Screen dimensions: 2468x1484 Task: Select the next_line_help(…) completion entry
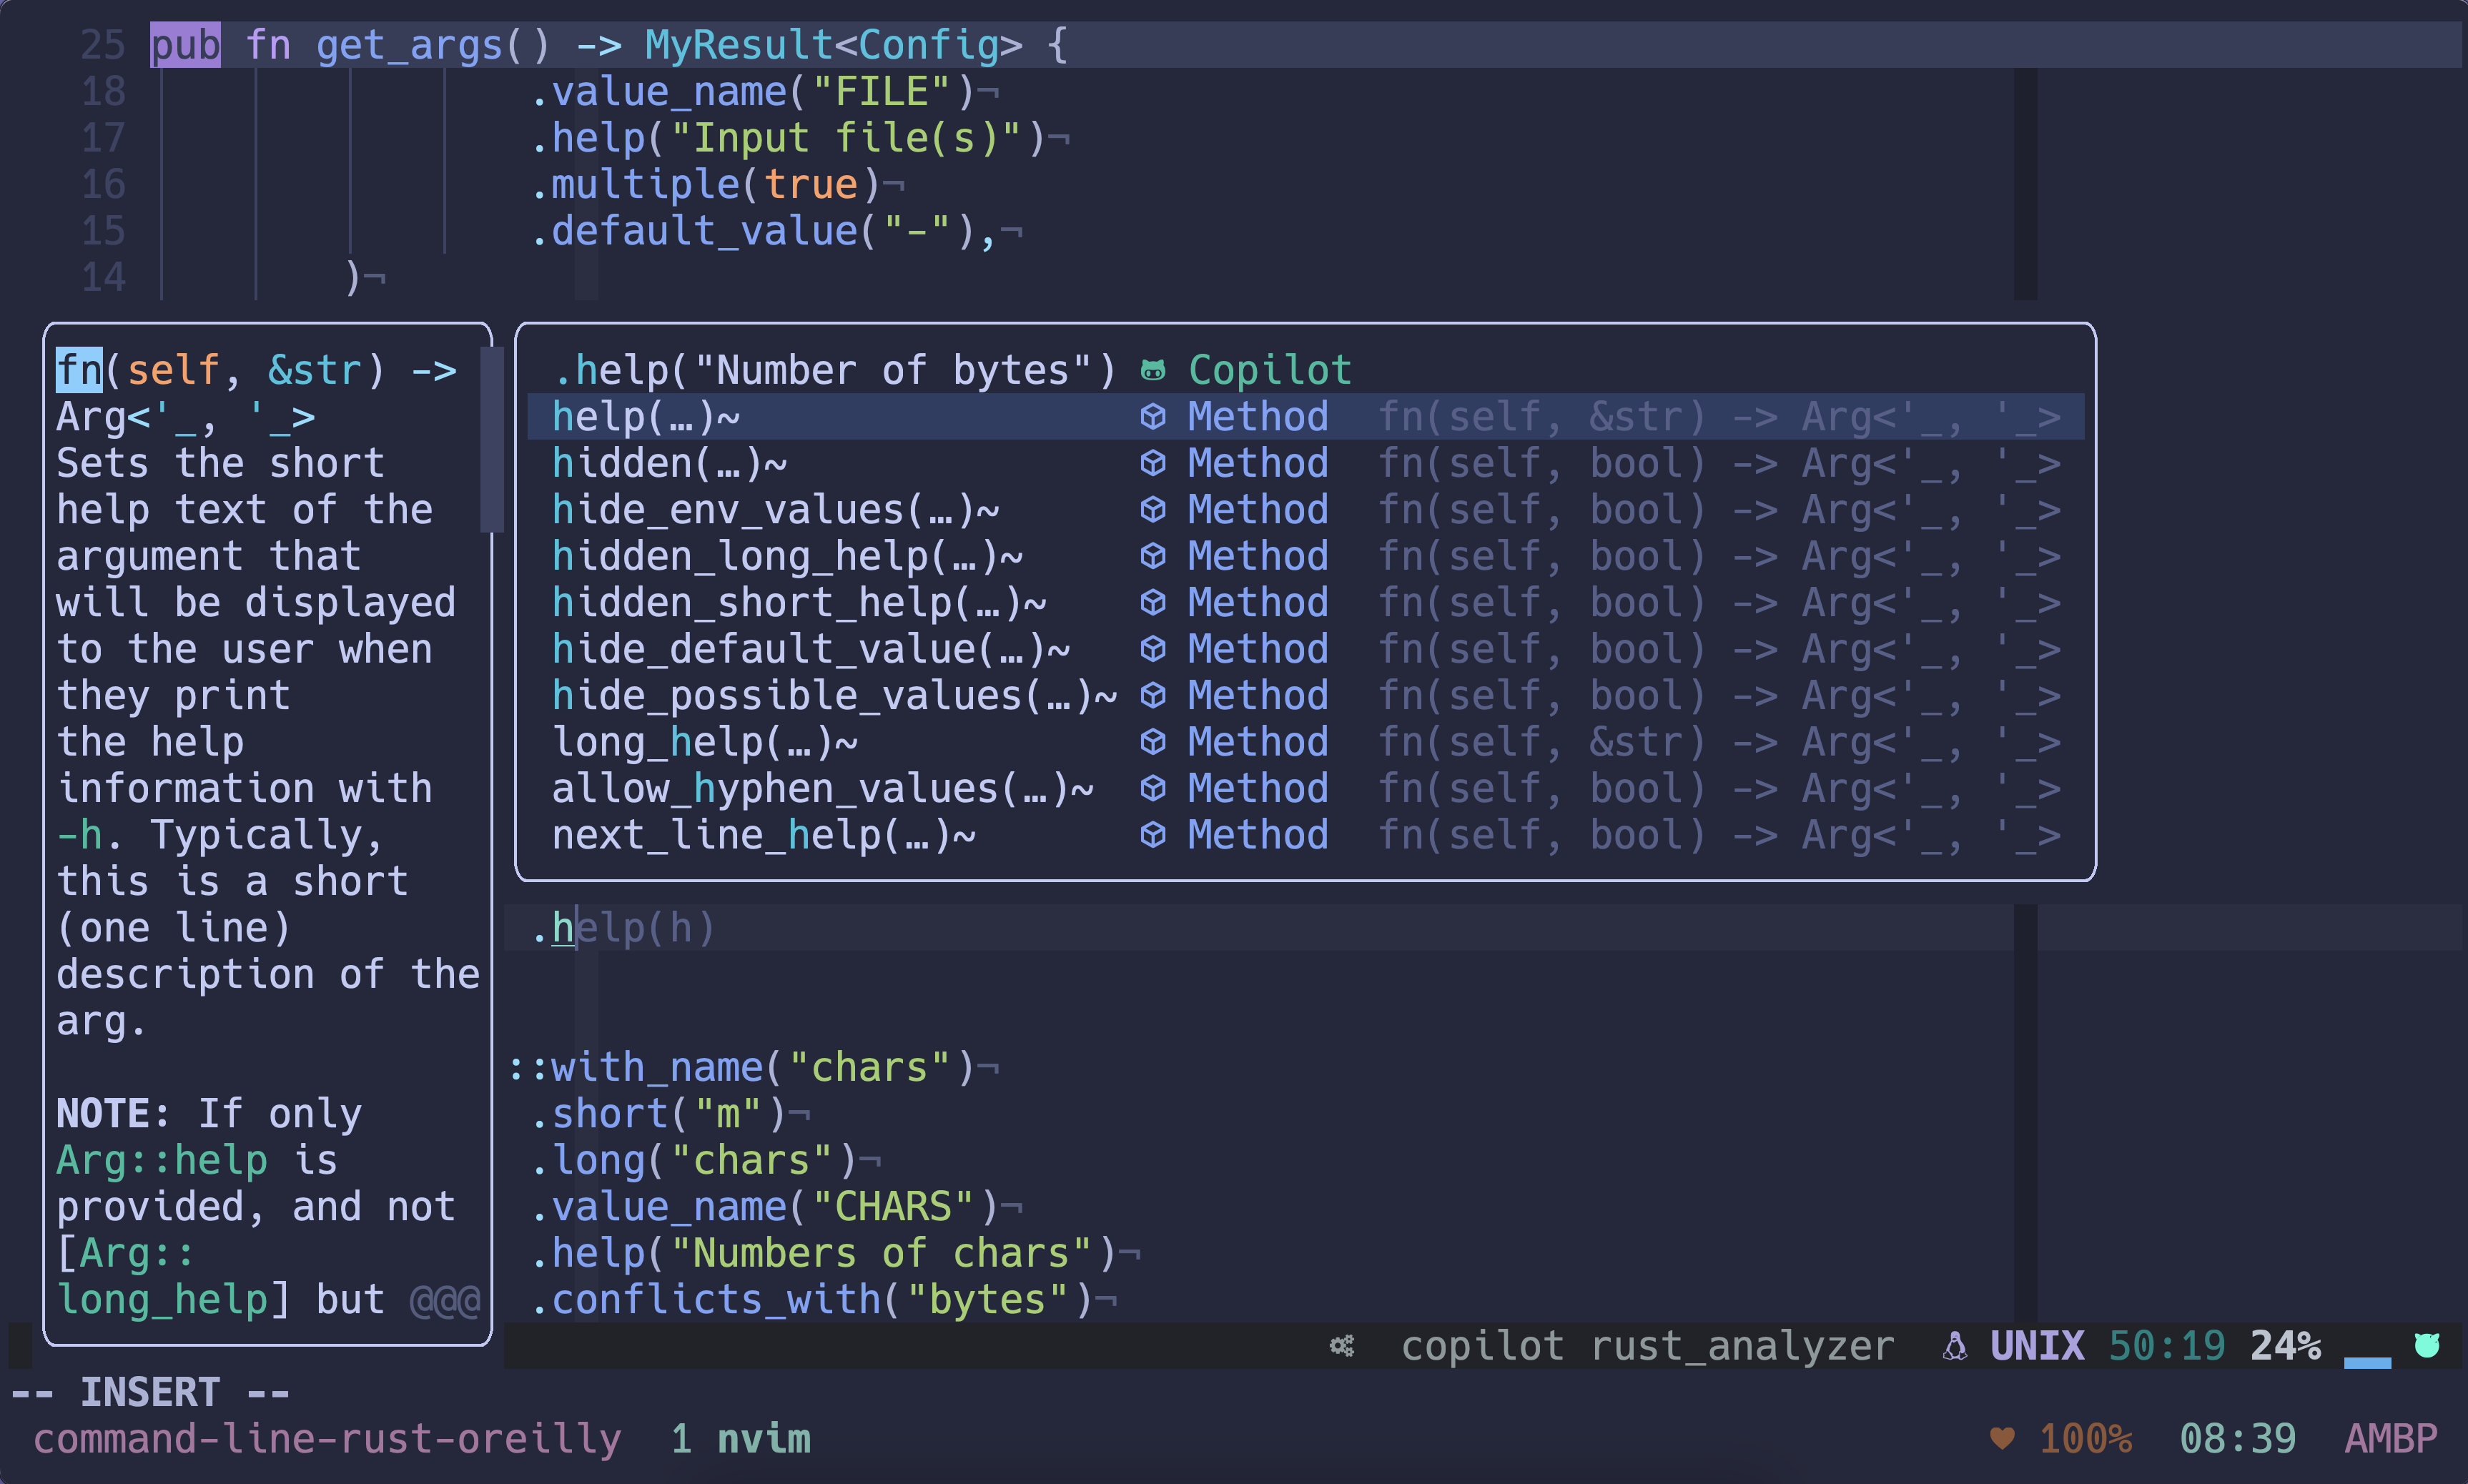pos(763,835)
